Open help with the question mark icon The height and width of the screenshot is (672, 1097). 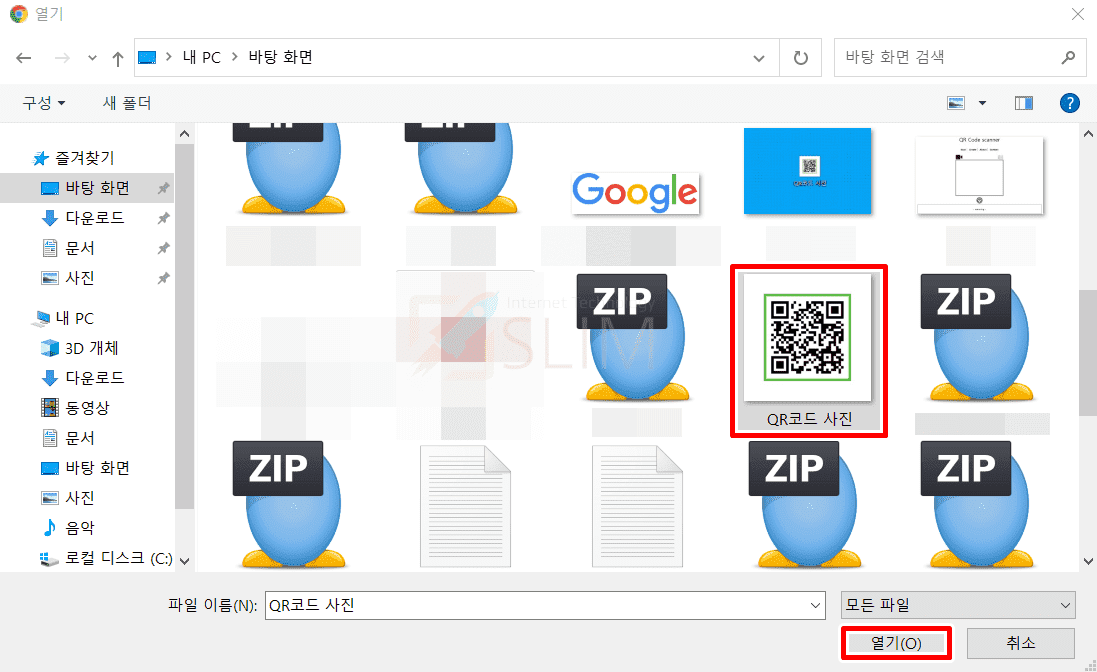click(x=1069, y=103)
